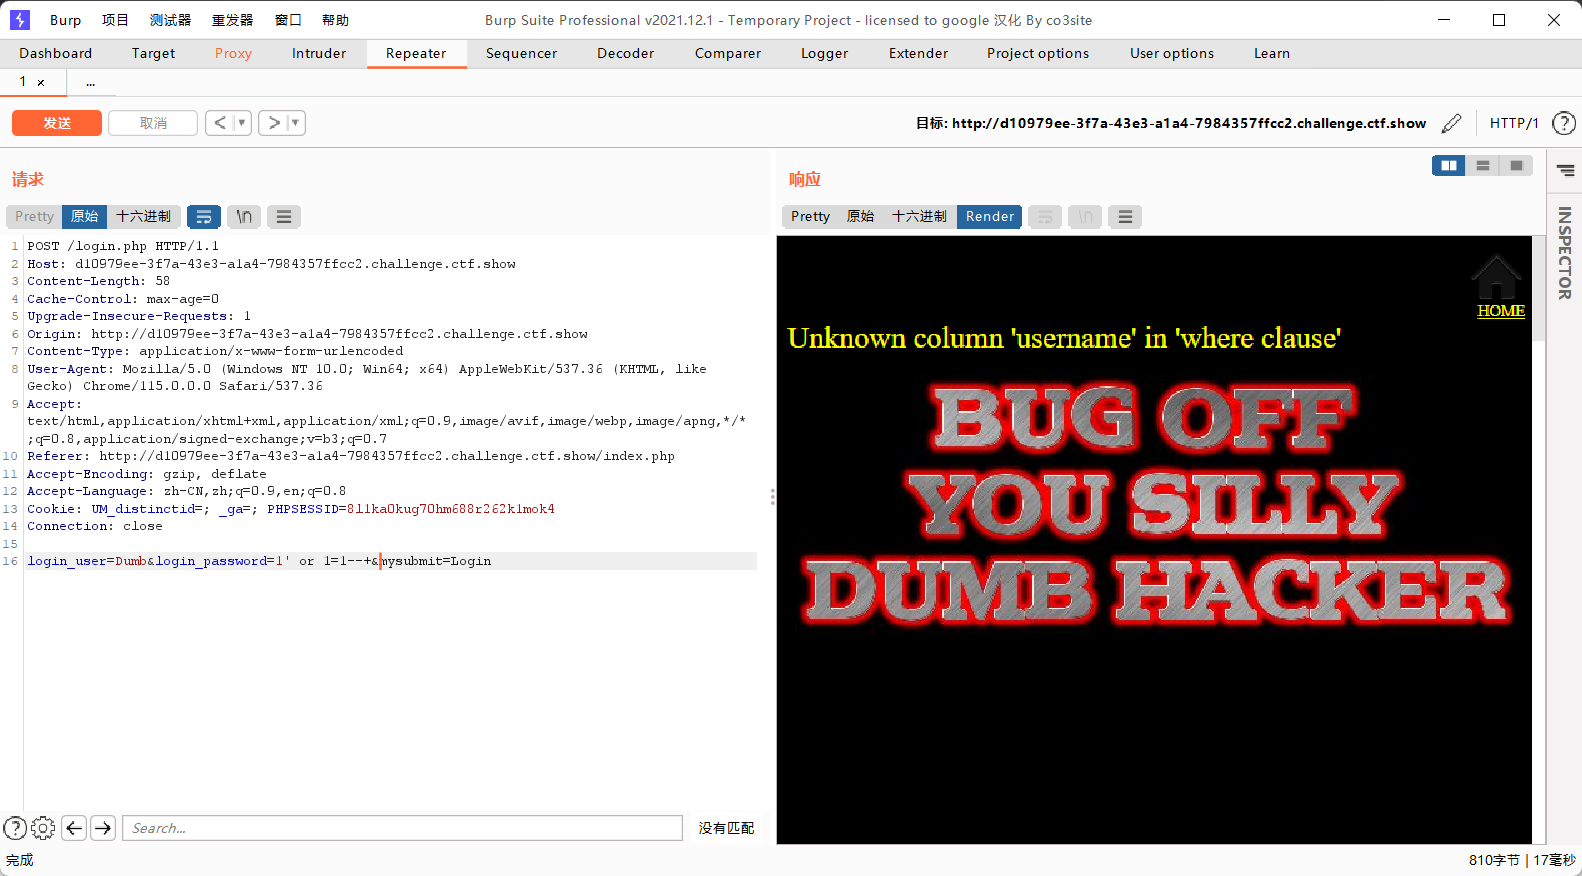This screenshot has height=876, width=1582.
Task: Edit target with the pencil icon
Action: coord(1452,123)
